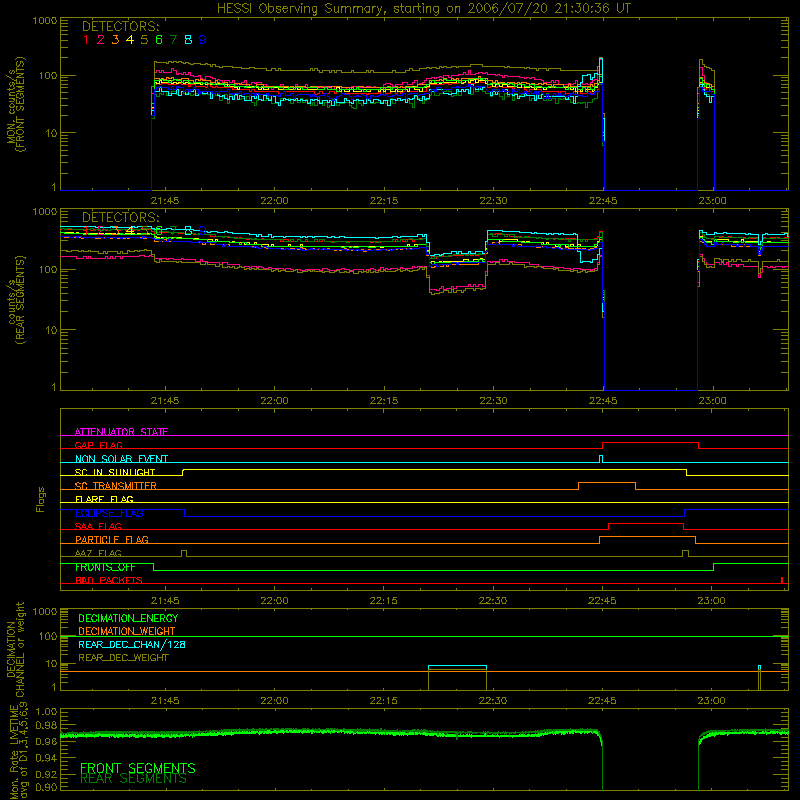The image size is (800, 800).
Task: Click the ECLIPSE_FLAG label
Action: (x=109, y=513)
